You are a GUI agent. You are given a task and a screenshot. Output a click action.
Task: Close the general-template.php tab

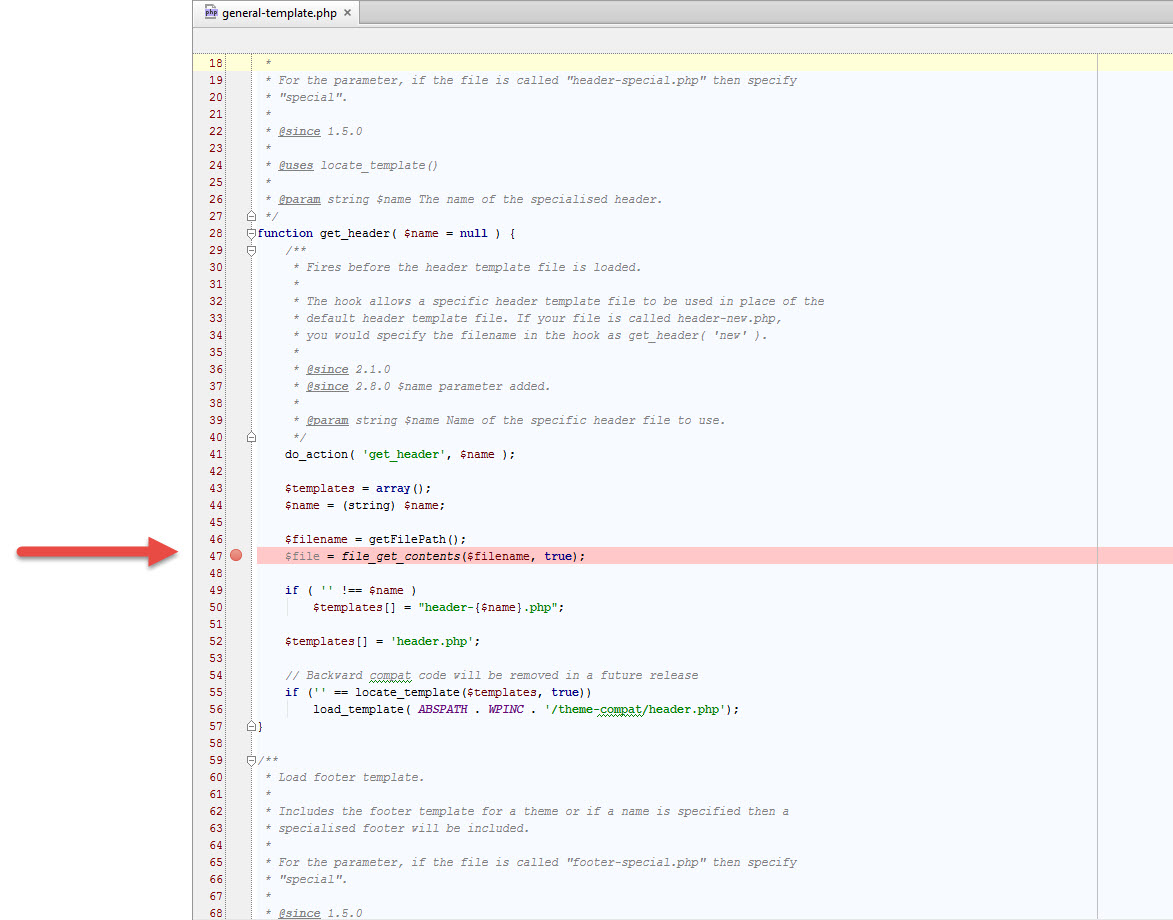(x=347, y=13)
